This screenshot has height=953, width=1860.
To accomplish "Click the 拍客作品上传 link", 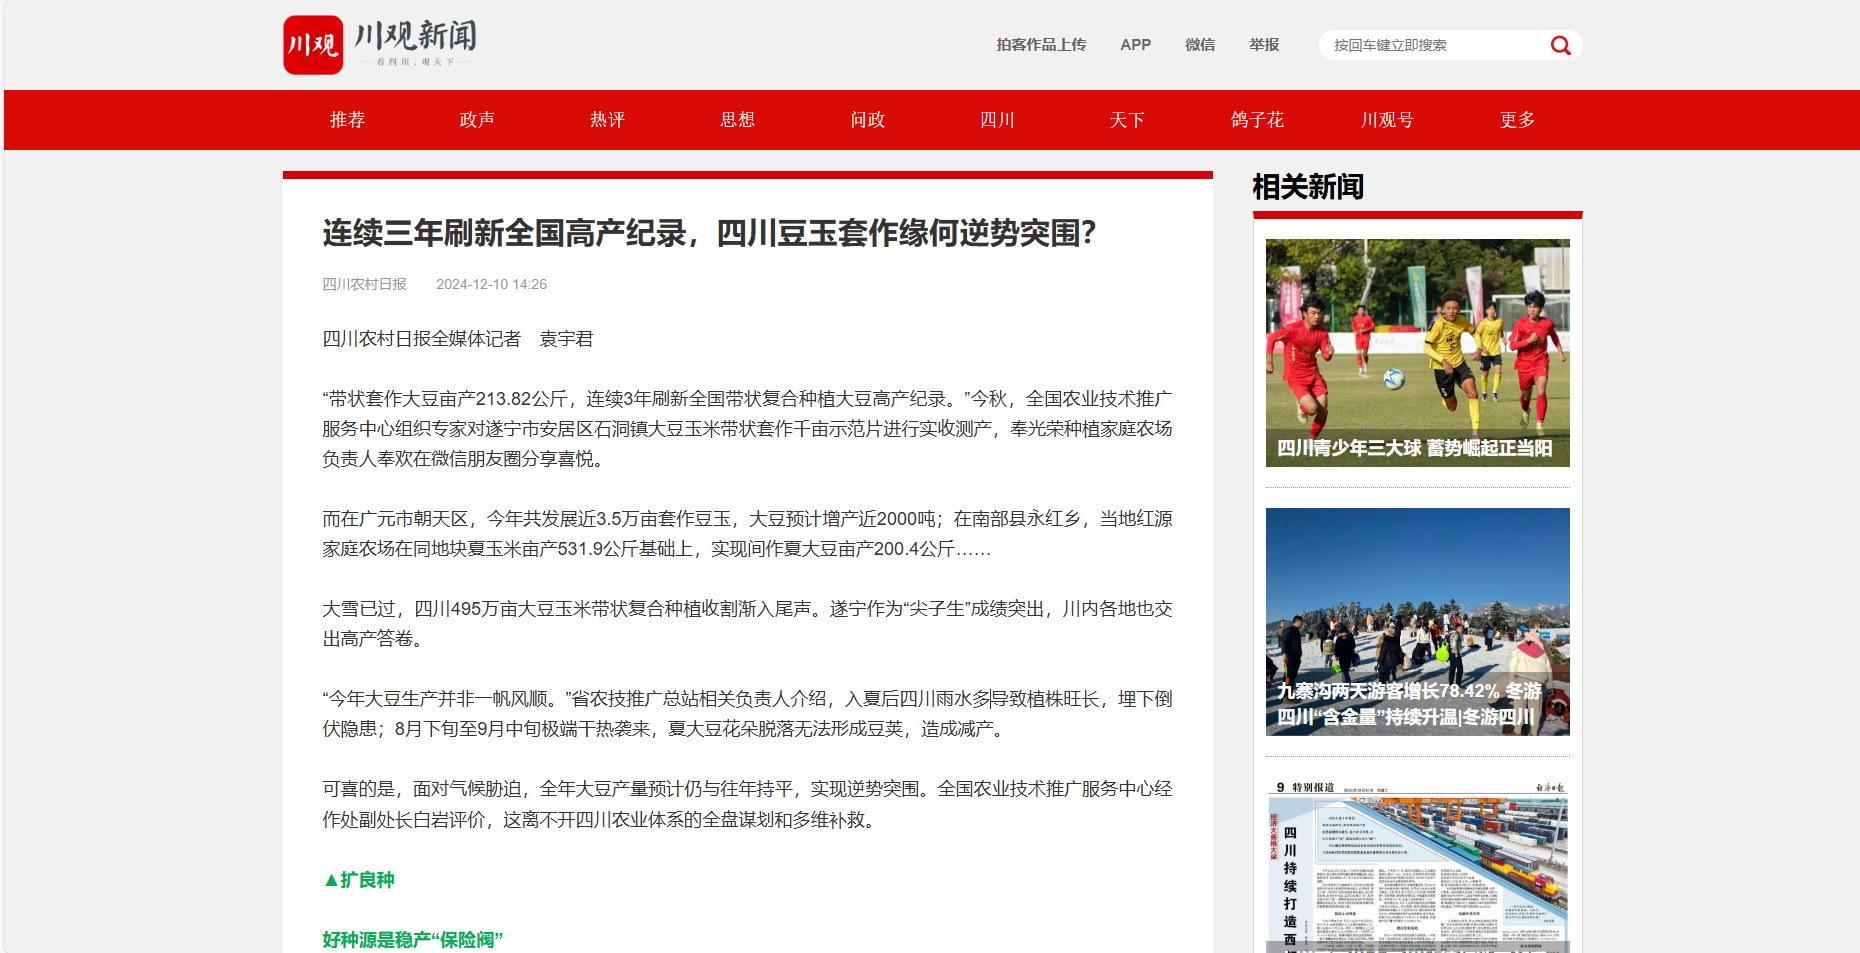I will 1040,45.
